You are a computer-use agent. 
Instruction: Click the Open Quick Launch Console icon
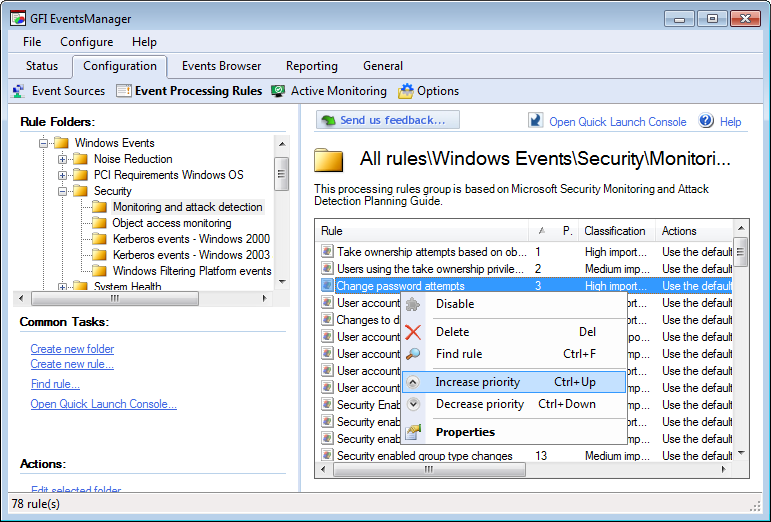coord(535,120)
